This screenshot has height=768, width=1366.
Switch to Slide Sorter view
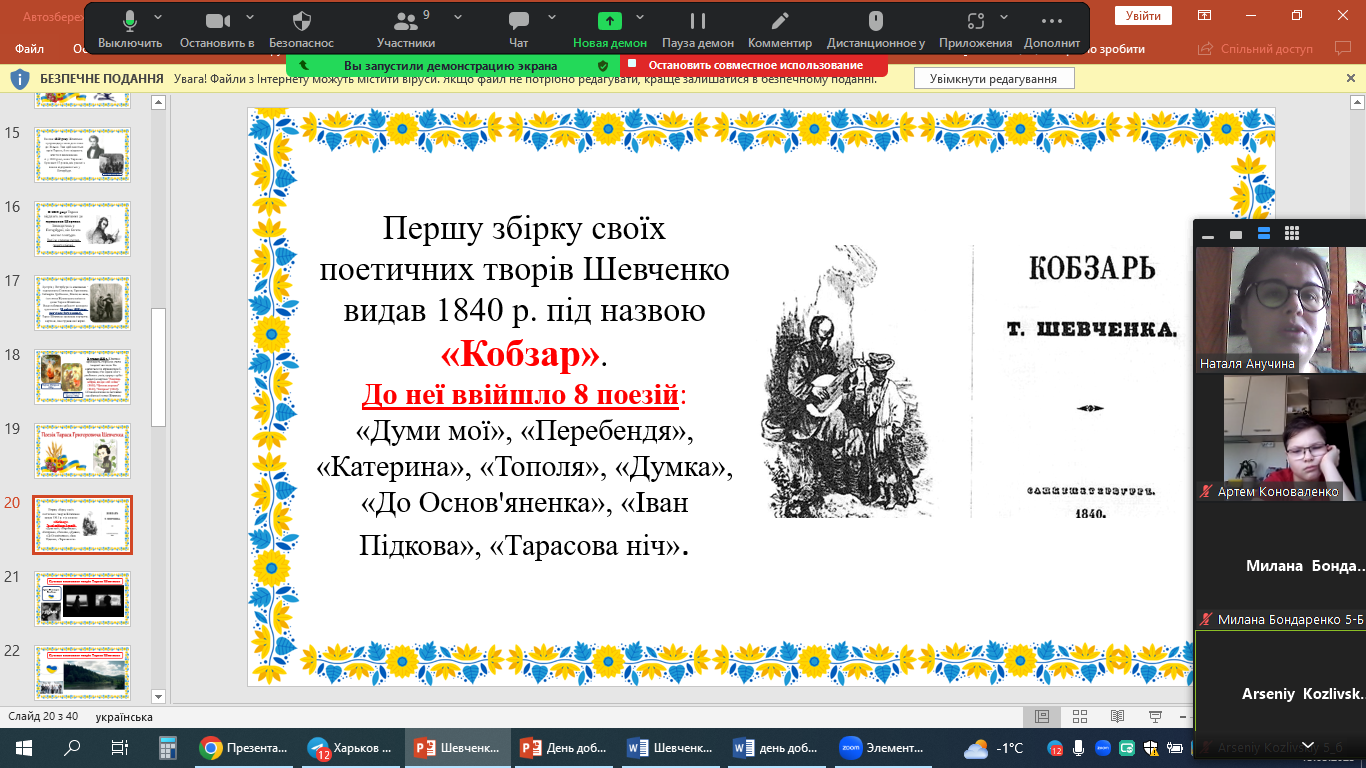(x=1080, y=716)
